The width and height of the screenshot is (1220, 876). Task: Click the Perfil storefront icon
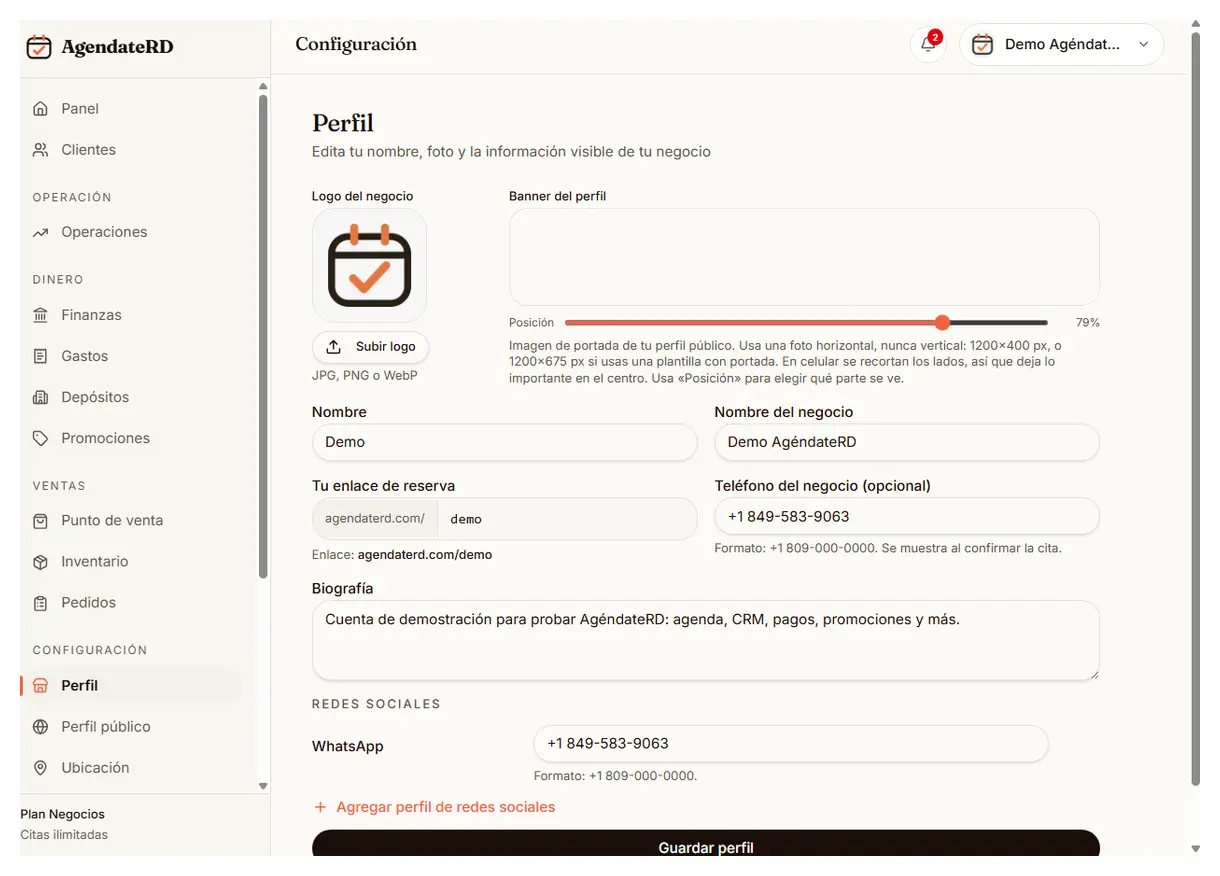point(40,686)
